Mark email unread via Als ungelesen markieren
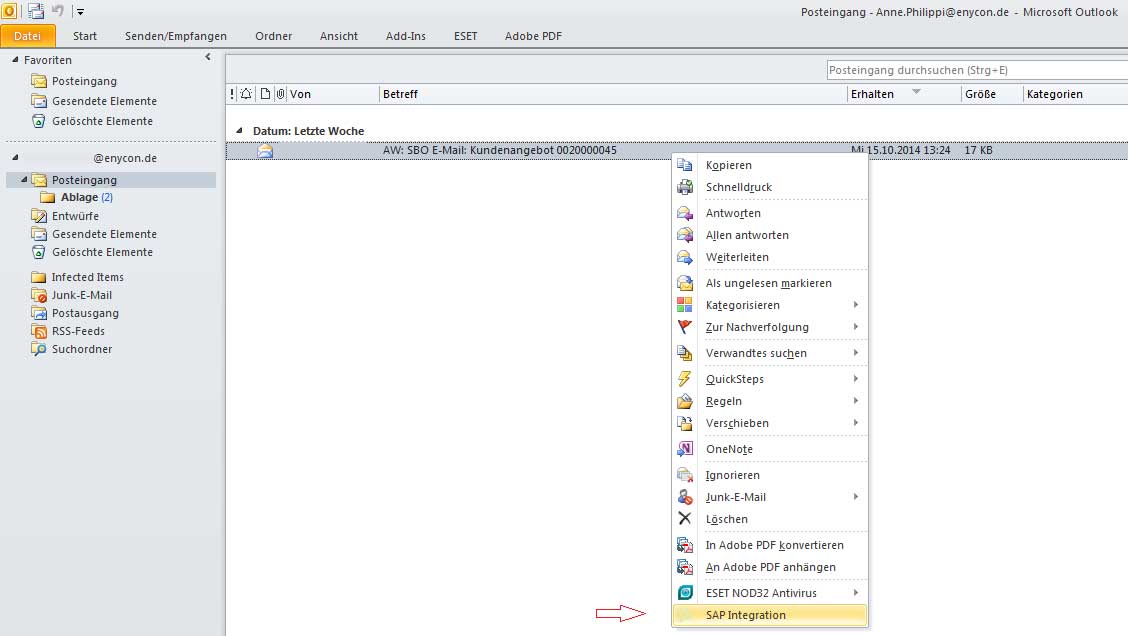The height and width of the screenshot is (636, 1128). (768, 283)
